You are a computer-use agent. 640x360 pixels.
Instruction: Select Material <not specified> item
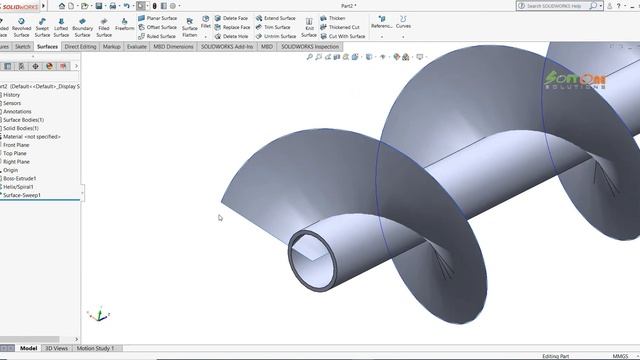pyautogui.click(x=31, y=137)
